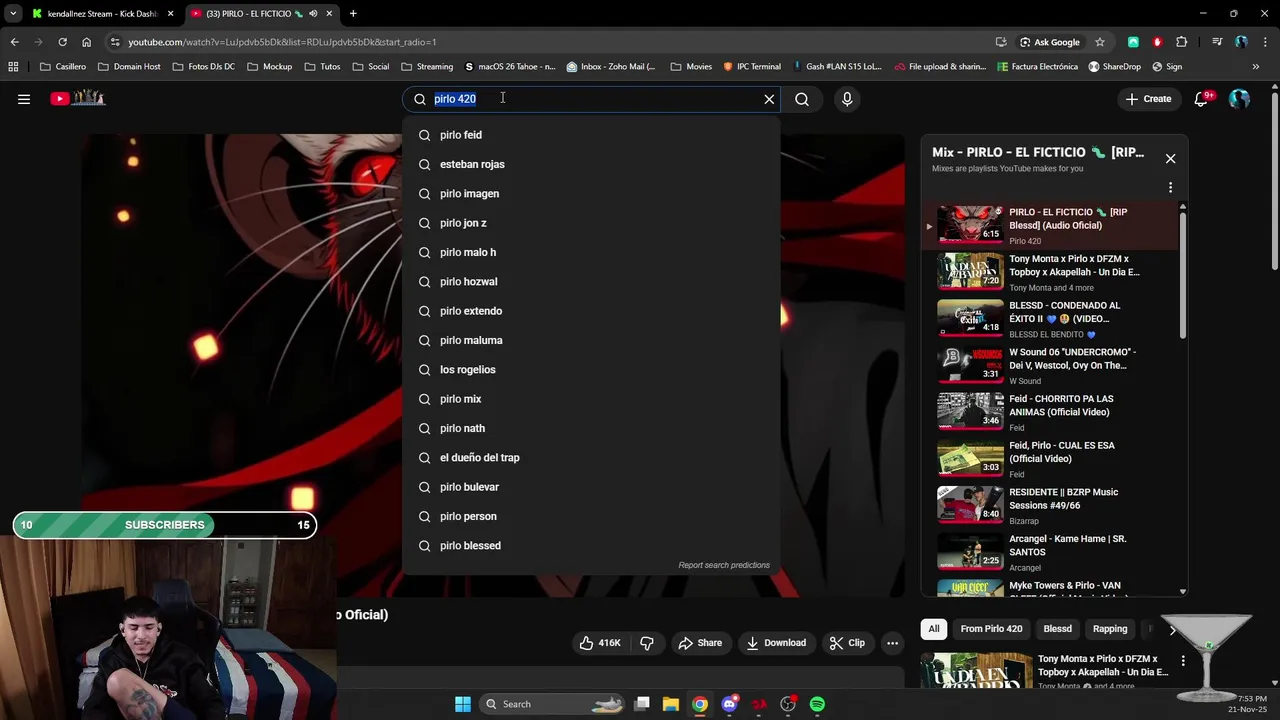Screen dimensions: 1280x720
Task: Close the Mix playlist panel
Action: coord(1170,158)
